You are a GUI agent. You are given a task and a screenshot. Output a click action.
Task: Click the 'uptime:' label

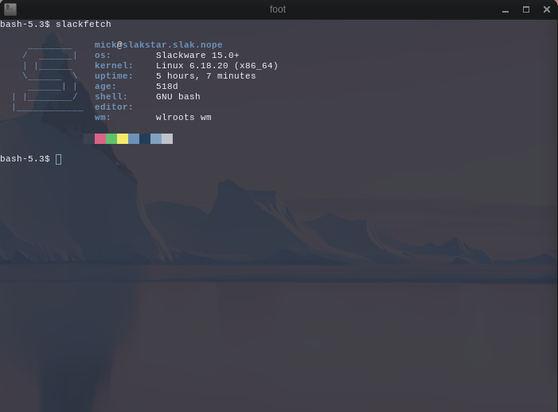coord(114,76)
